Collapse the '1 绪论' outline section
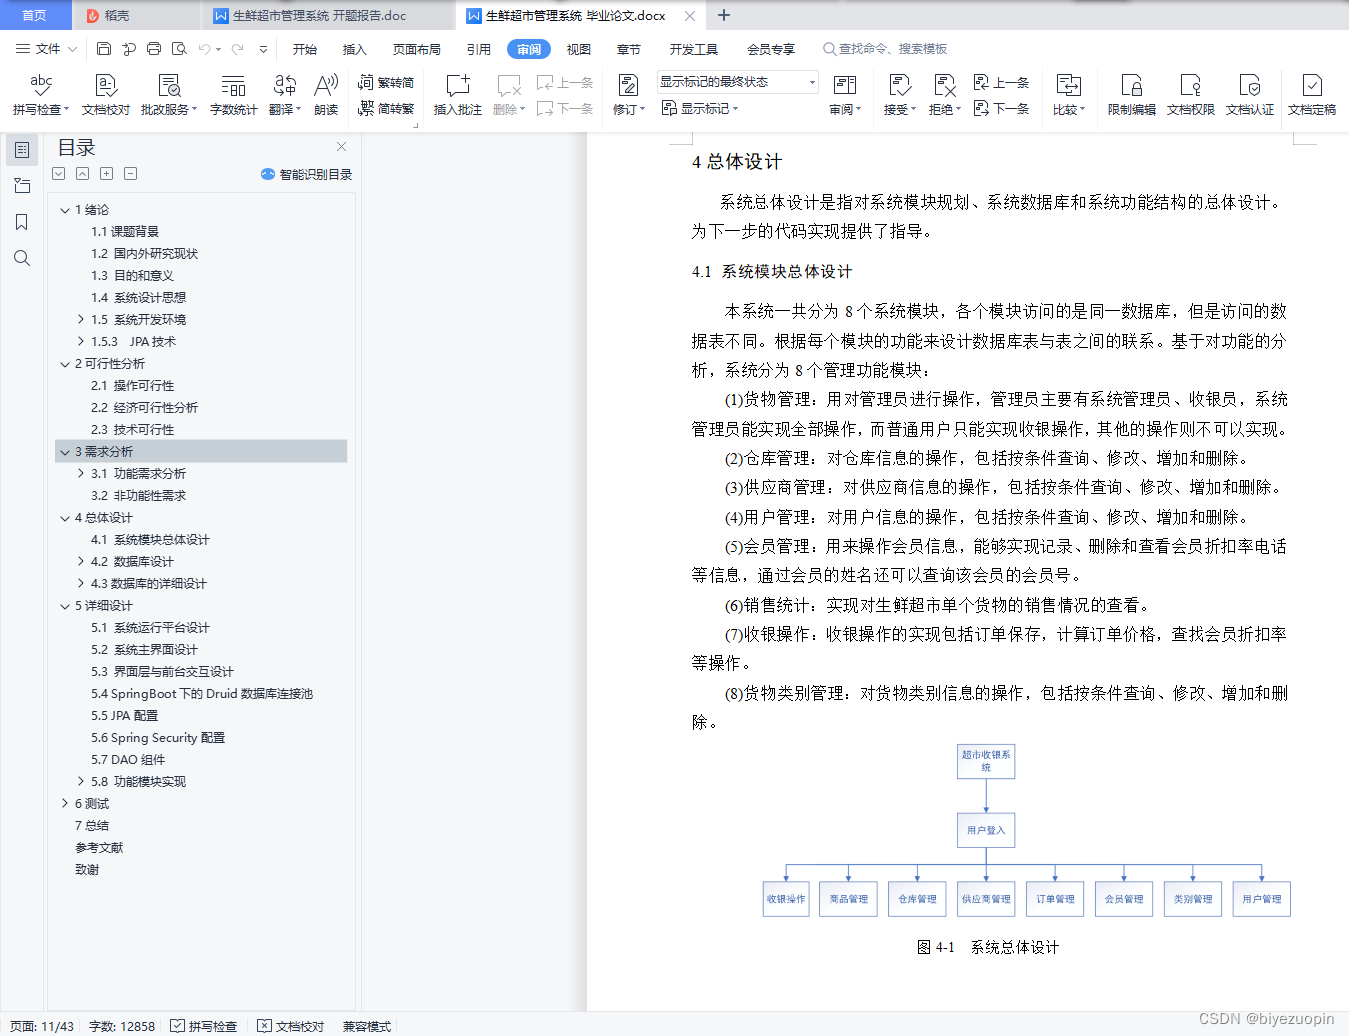This screenshot has width=1349, height=1036. (65, 210)
